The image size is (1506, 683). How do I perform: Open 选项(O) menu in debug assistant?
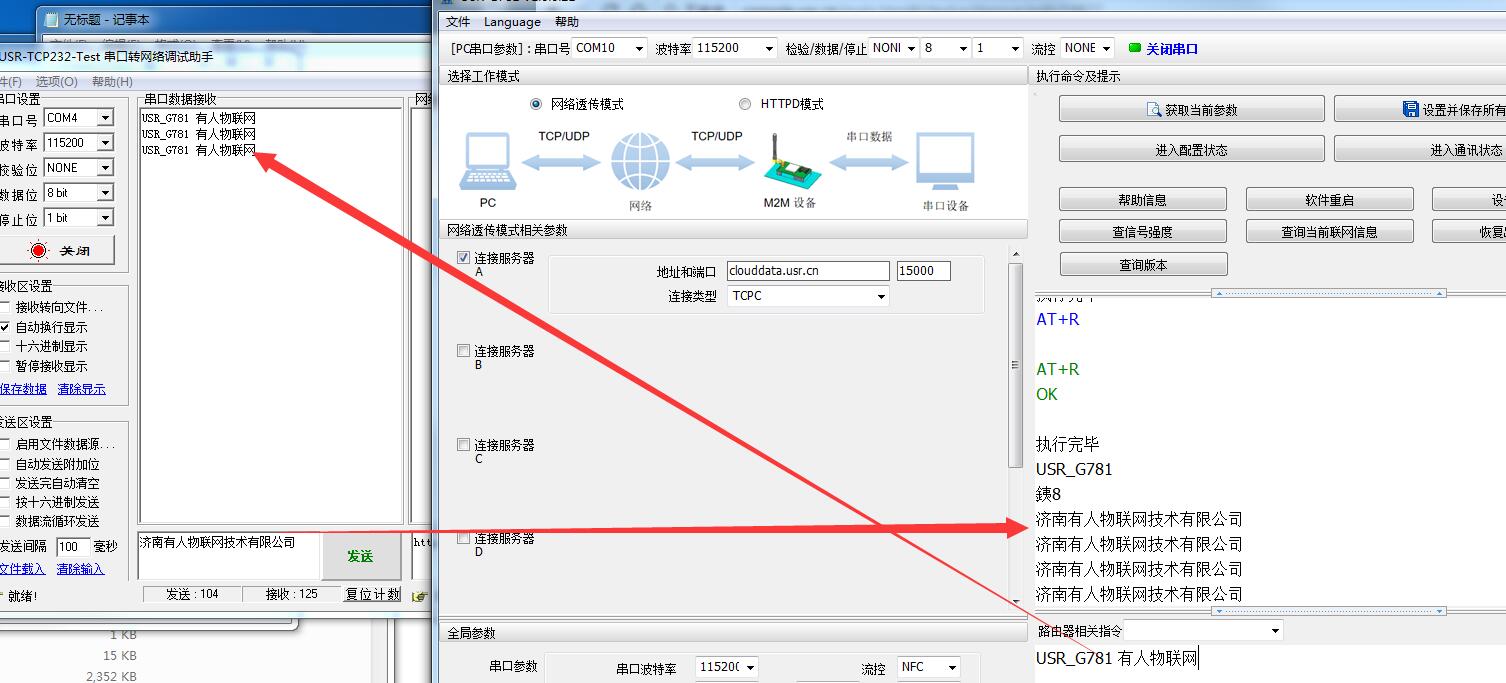pyautogui.click(x=56, y=82)
